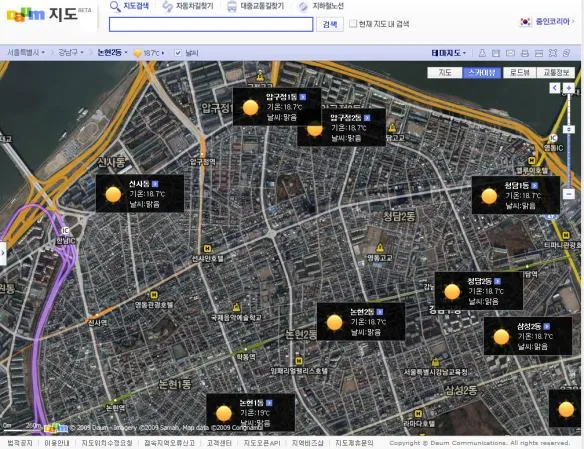Expand the 압구정1동 weather card arrow
The height and width of the screenshot is (449, 584).
coord(303,97)
